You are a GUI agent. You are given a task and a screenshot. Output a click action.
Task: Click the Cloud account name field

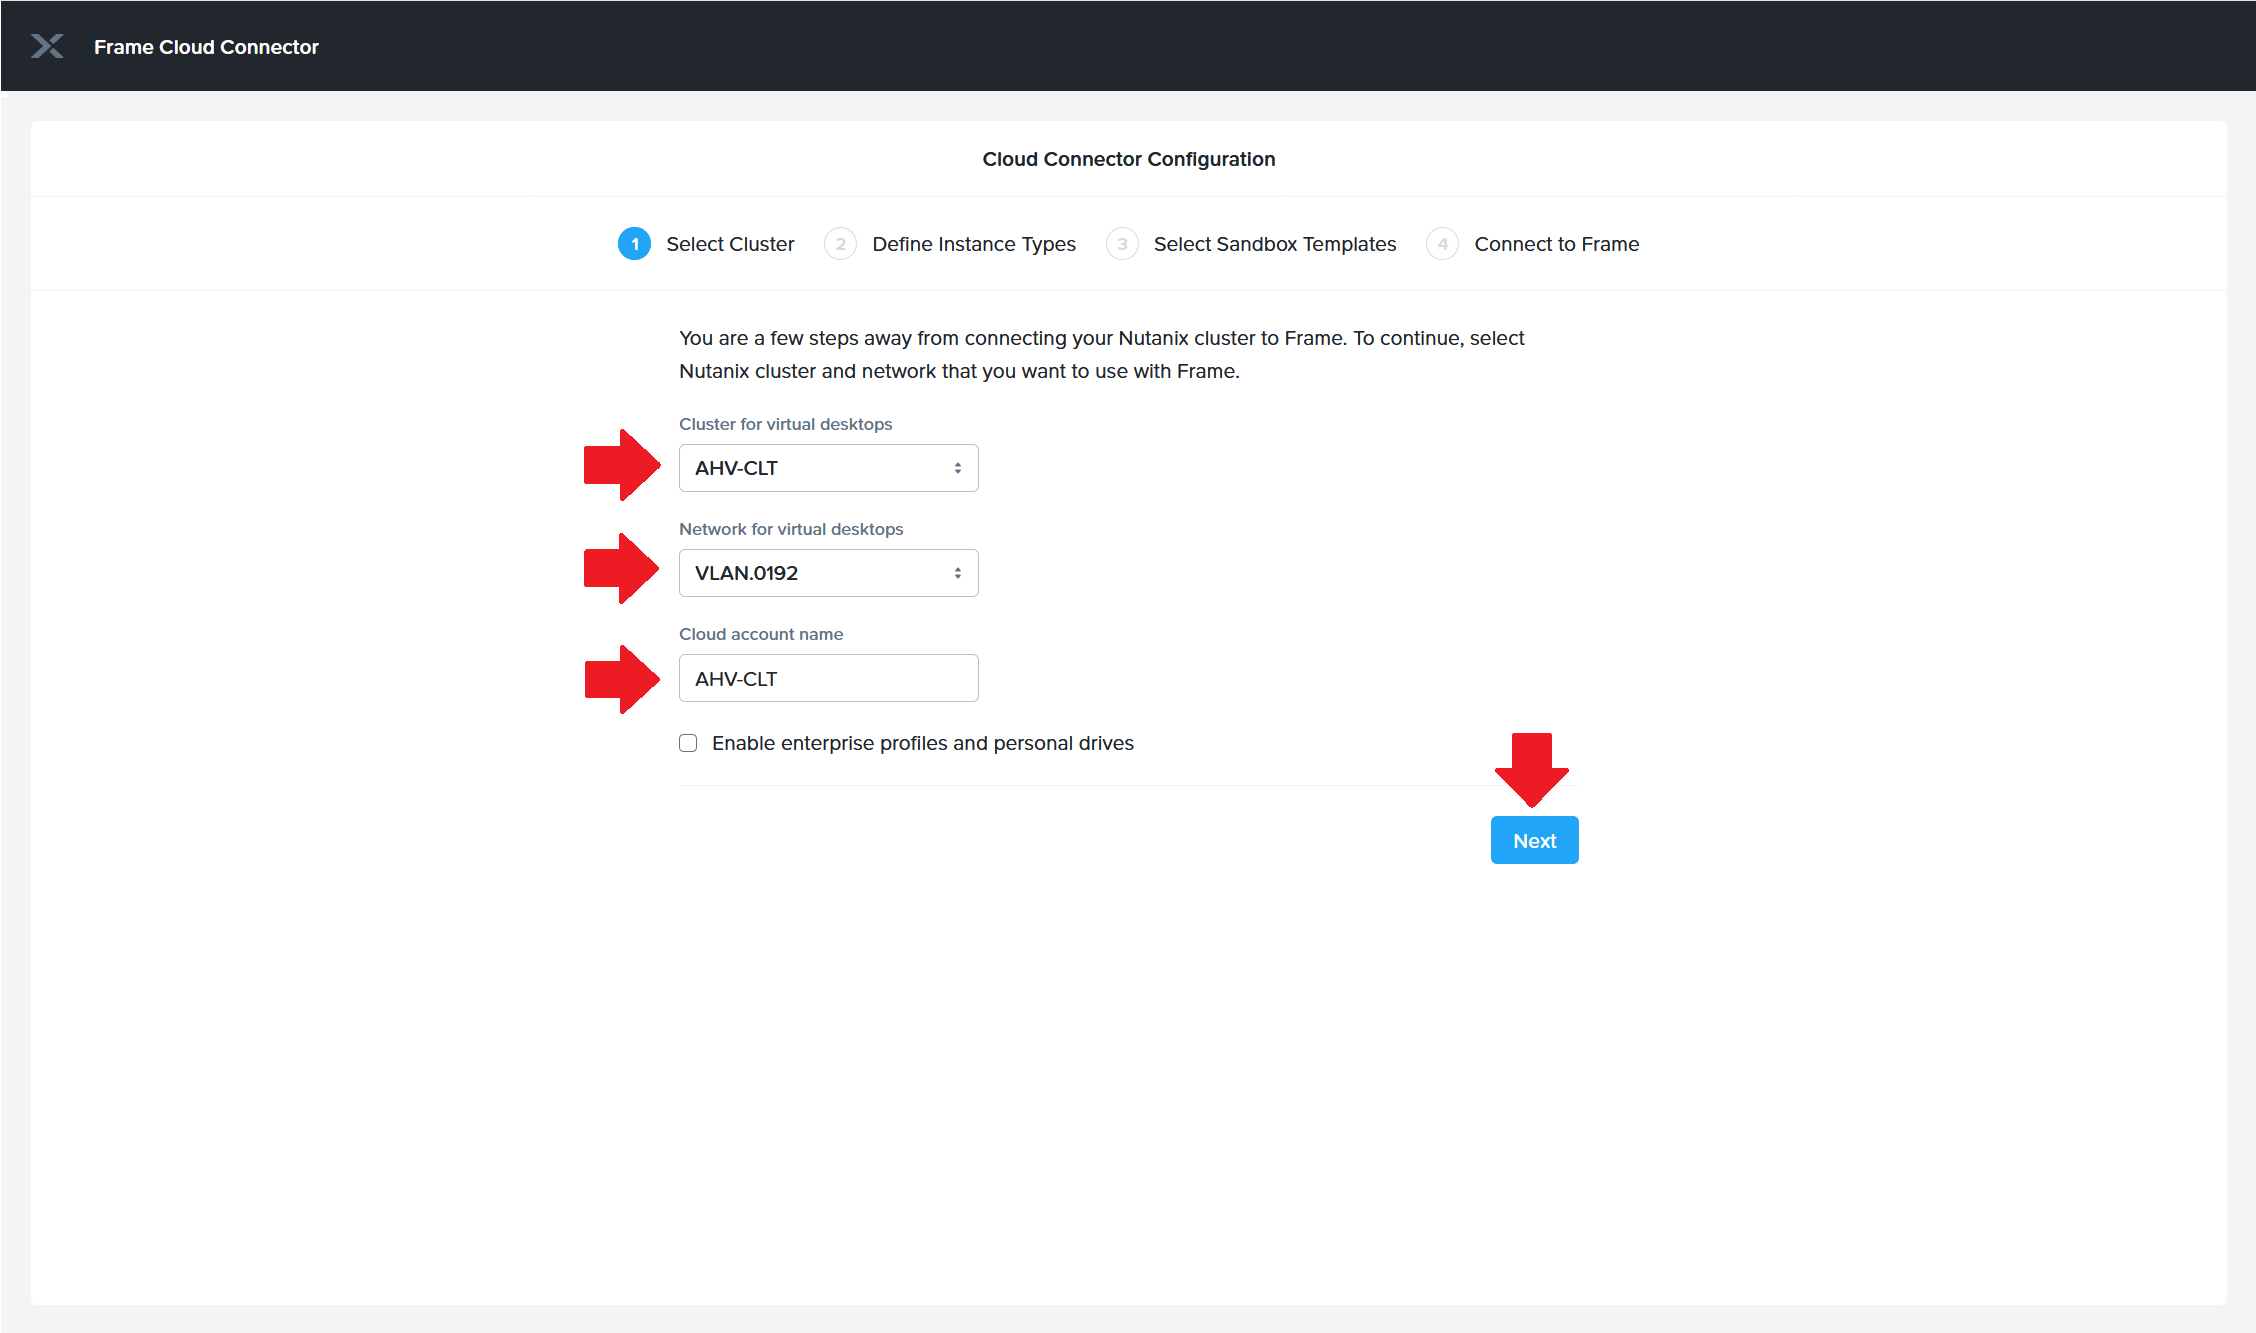pyautogui.click(x=828, y=678)
